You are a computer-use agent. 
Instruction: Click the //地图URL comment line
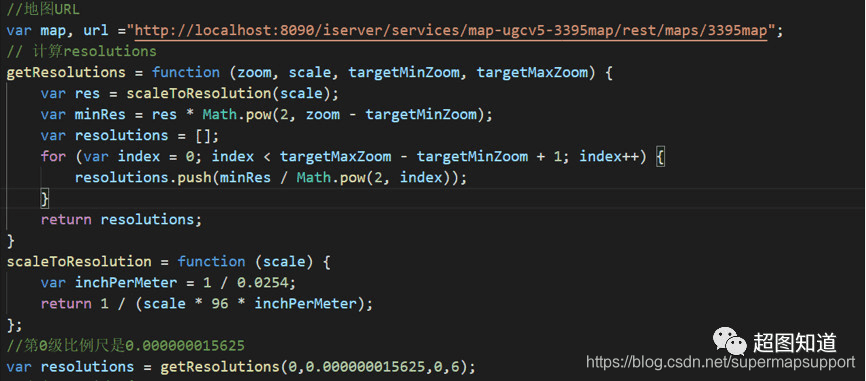click(43, 9)
